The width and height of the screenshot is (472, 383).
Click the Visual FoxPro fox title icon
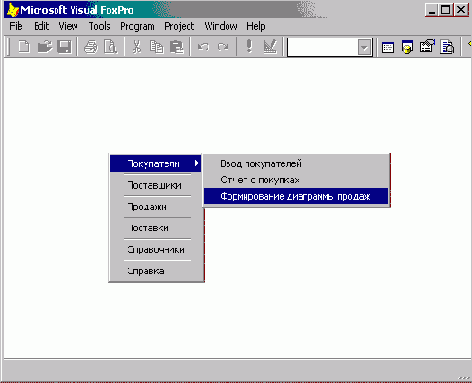pos(13,10)
